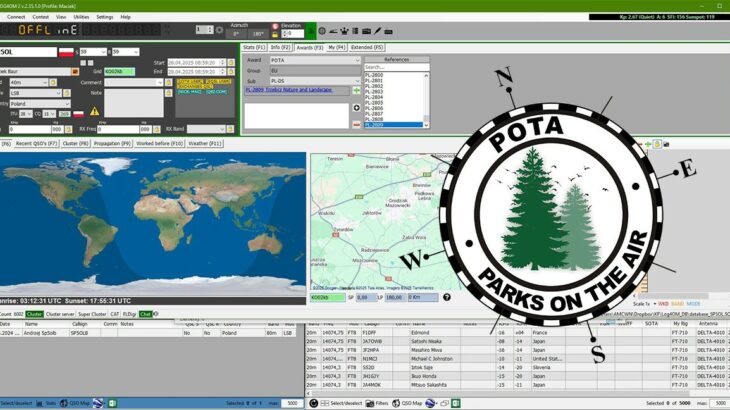Click the green Grid locator field
Image resolution: width=730 pixels, height=410 pixels.
[x=119, y=72]
